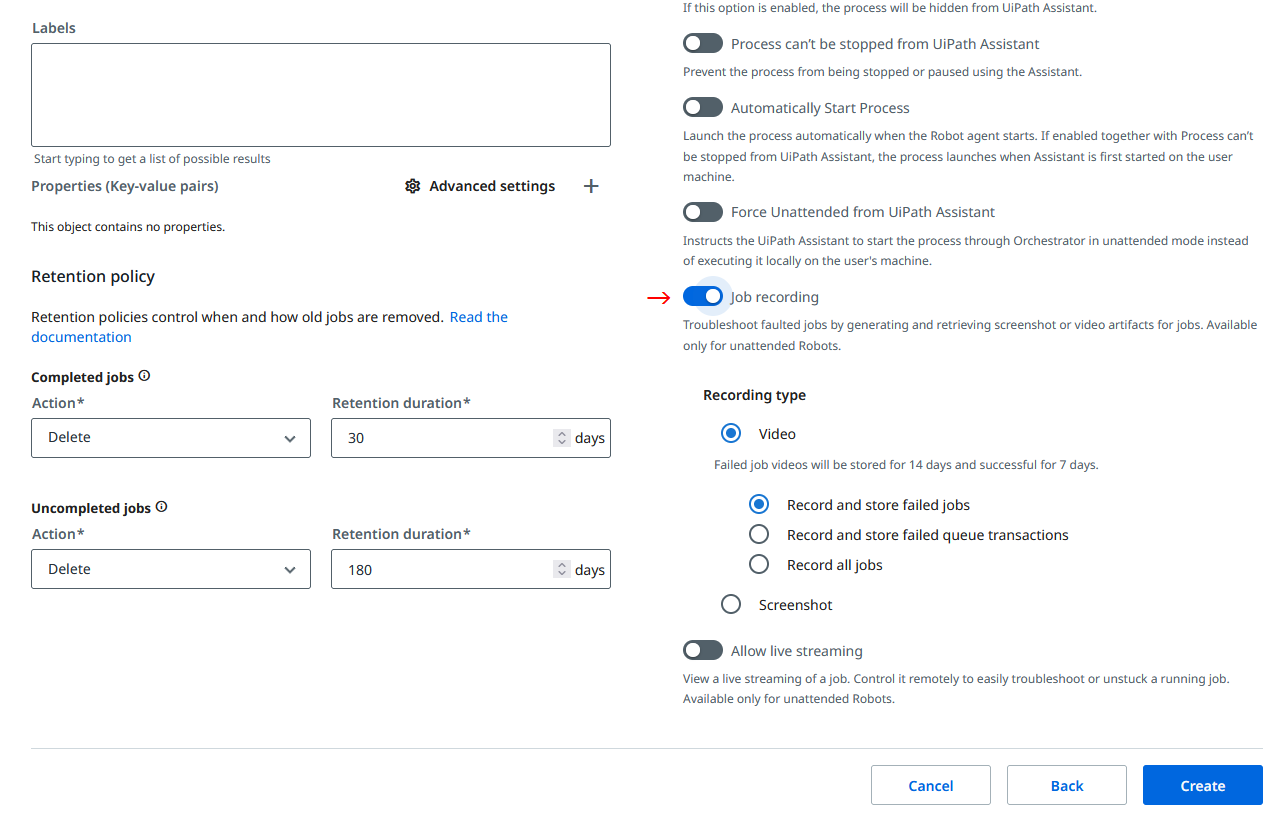The image size is (1286, 815).
Task: Click the stepper arrows on the 180 days field
Action: (x=561, y=569)
